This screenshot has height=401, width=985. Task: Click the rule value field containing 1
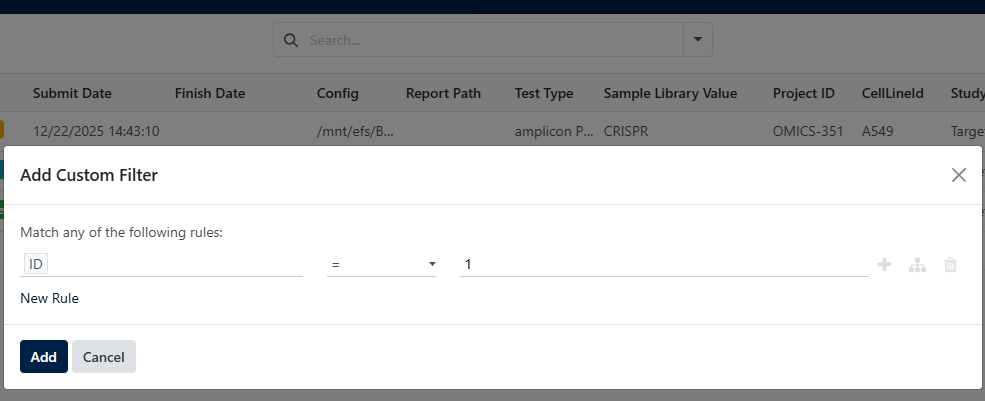point(663,264)
